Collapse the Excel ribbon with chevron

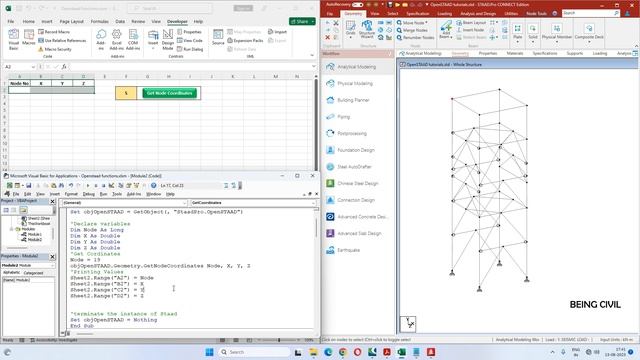click(x=312, y=55)
